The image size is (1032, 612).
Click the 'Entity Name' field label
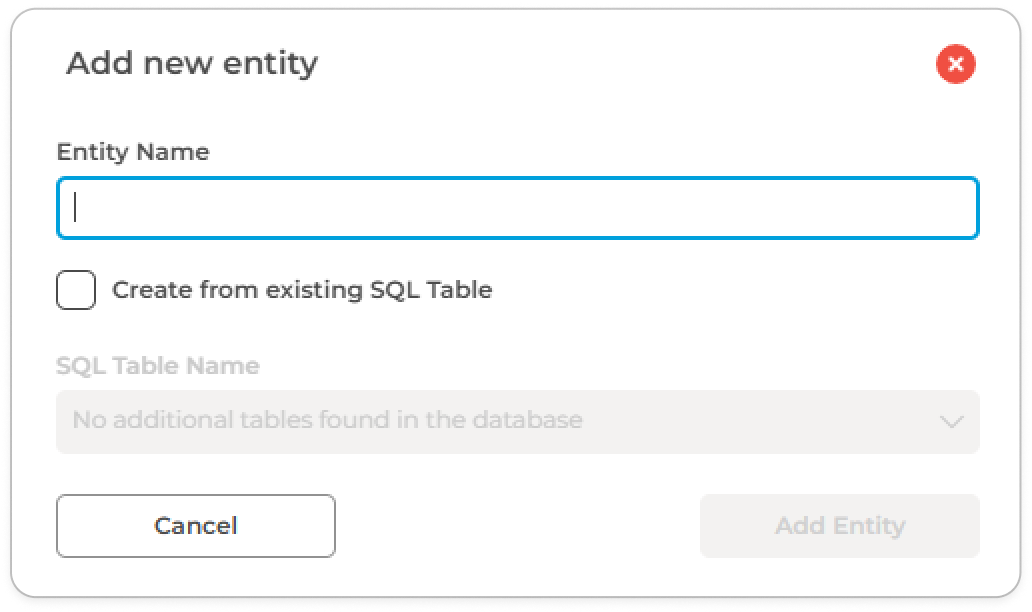(x=133, y=152)
